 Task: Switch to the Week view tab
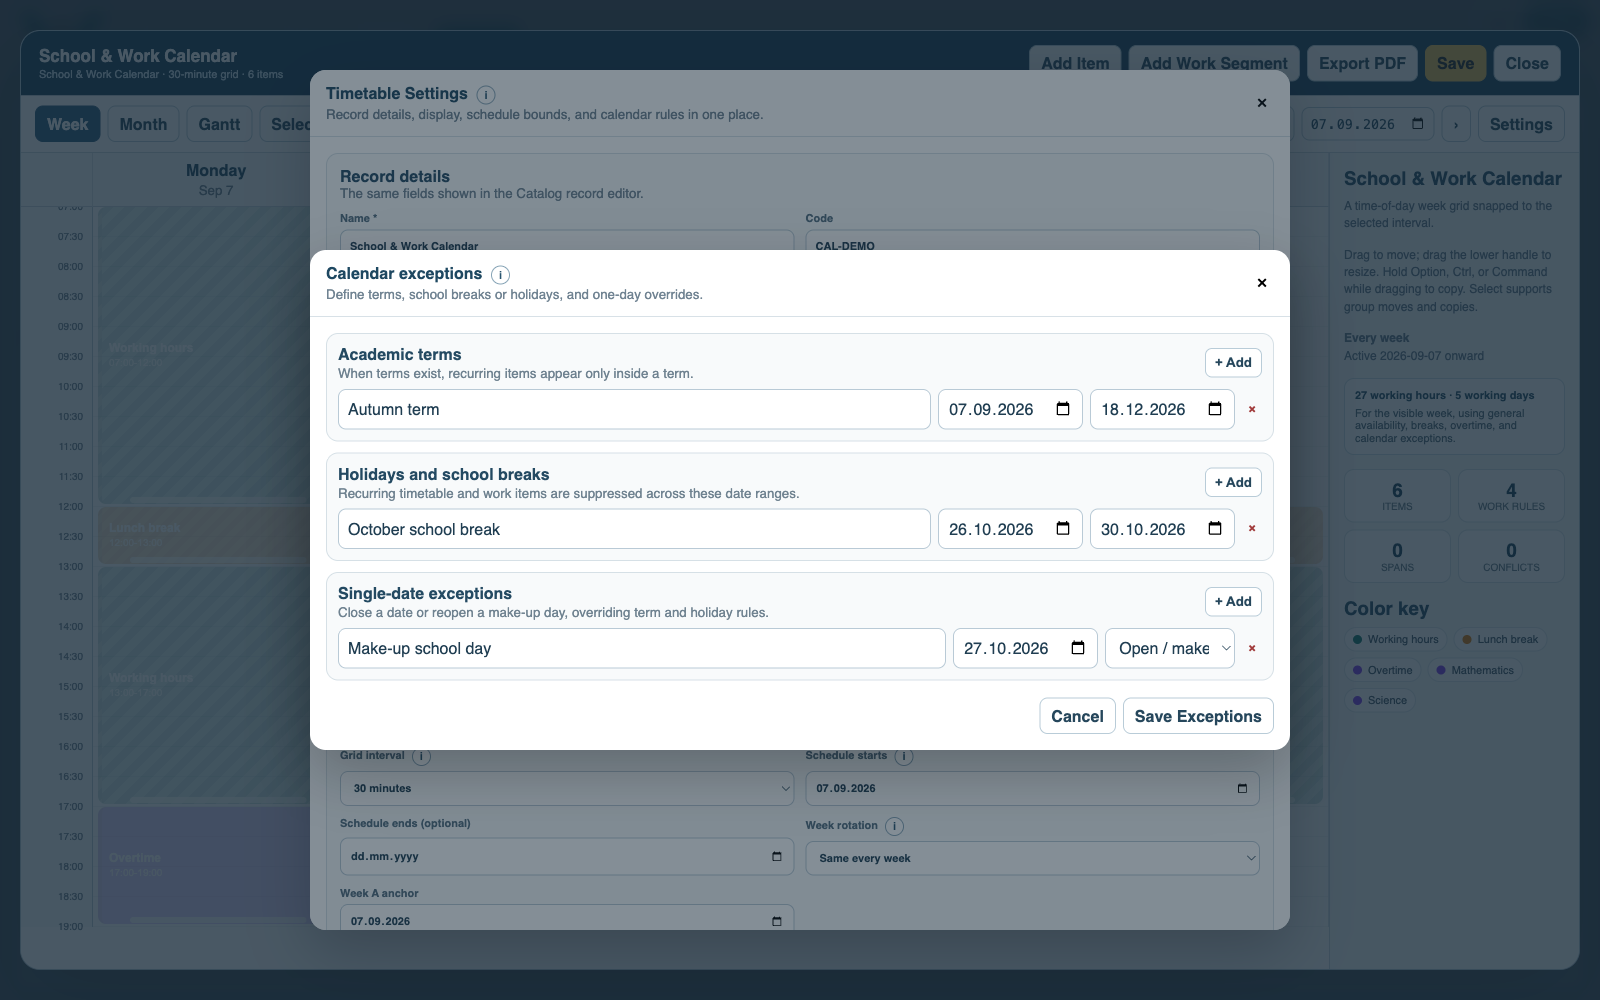(x=68, y=124)
